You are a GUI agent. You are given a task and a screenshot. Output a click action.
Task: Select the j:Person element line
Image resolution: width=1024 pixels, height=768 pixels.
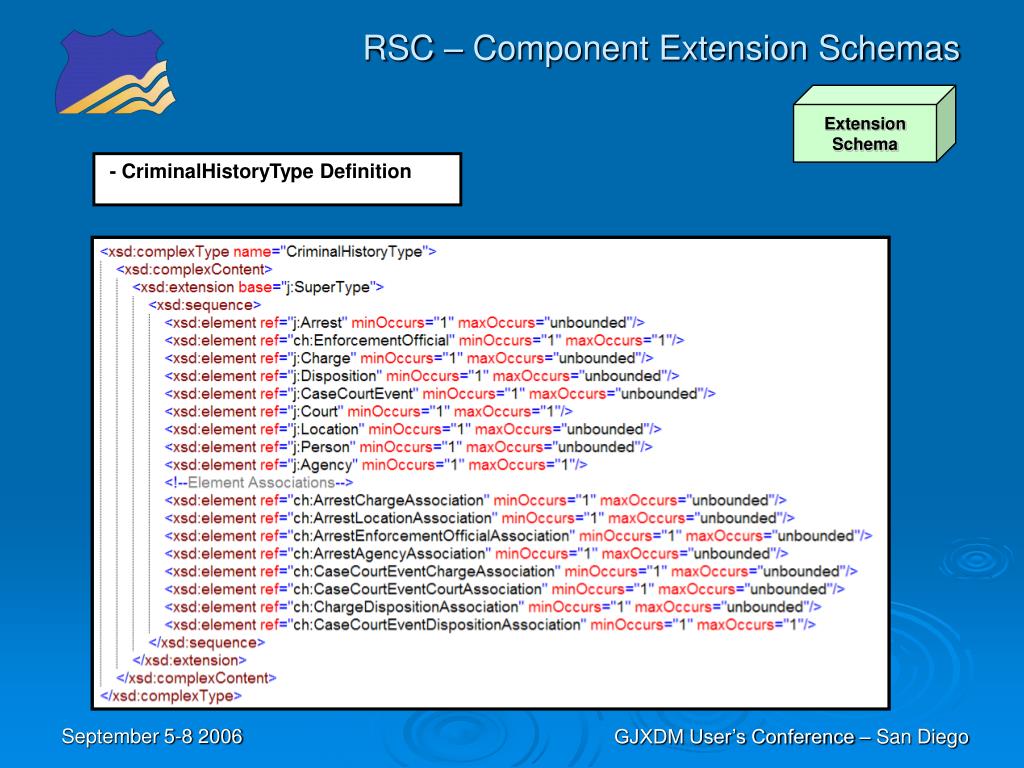click(x=409, y=447)
